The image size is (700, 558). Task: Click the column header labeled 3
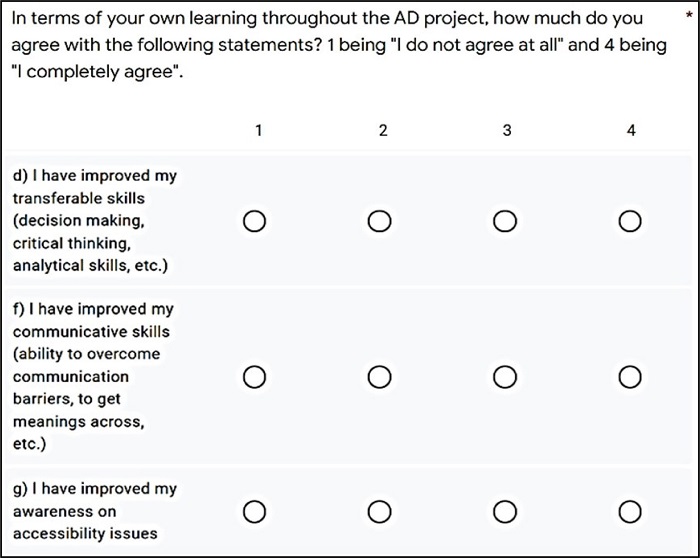click(x=507, y=130)
